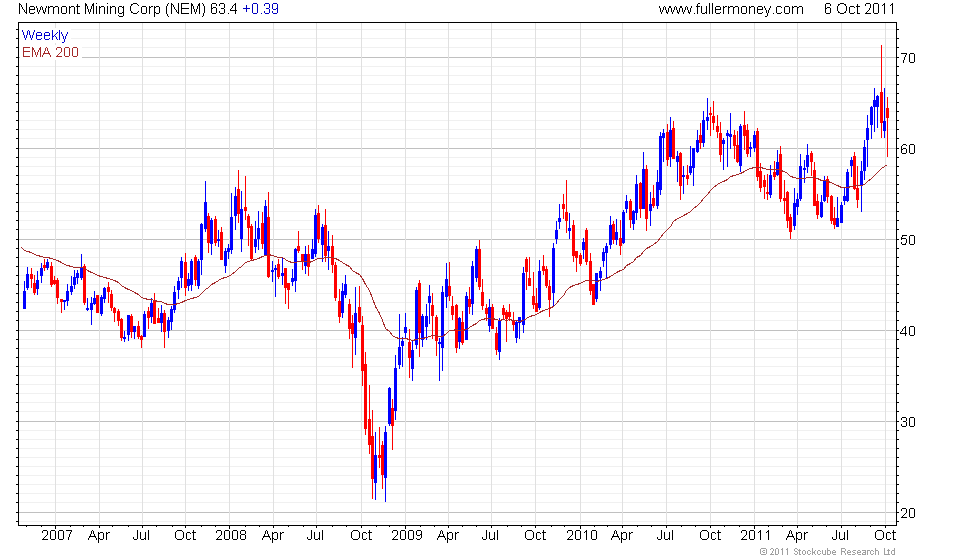
Task: Select the Weekly timeframe label
Action: point(45,36)
